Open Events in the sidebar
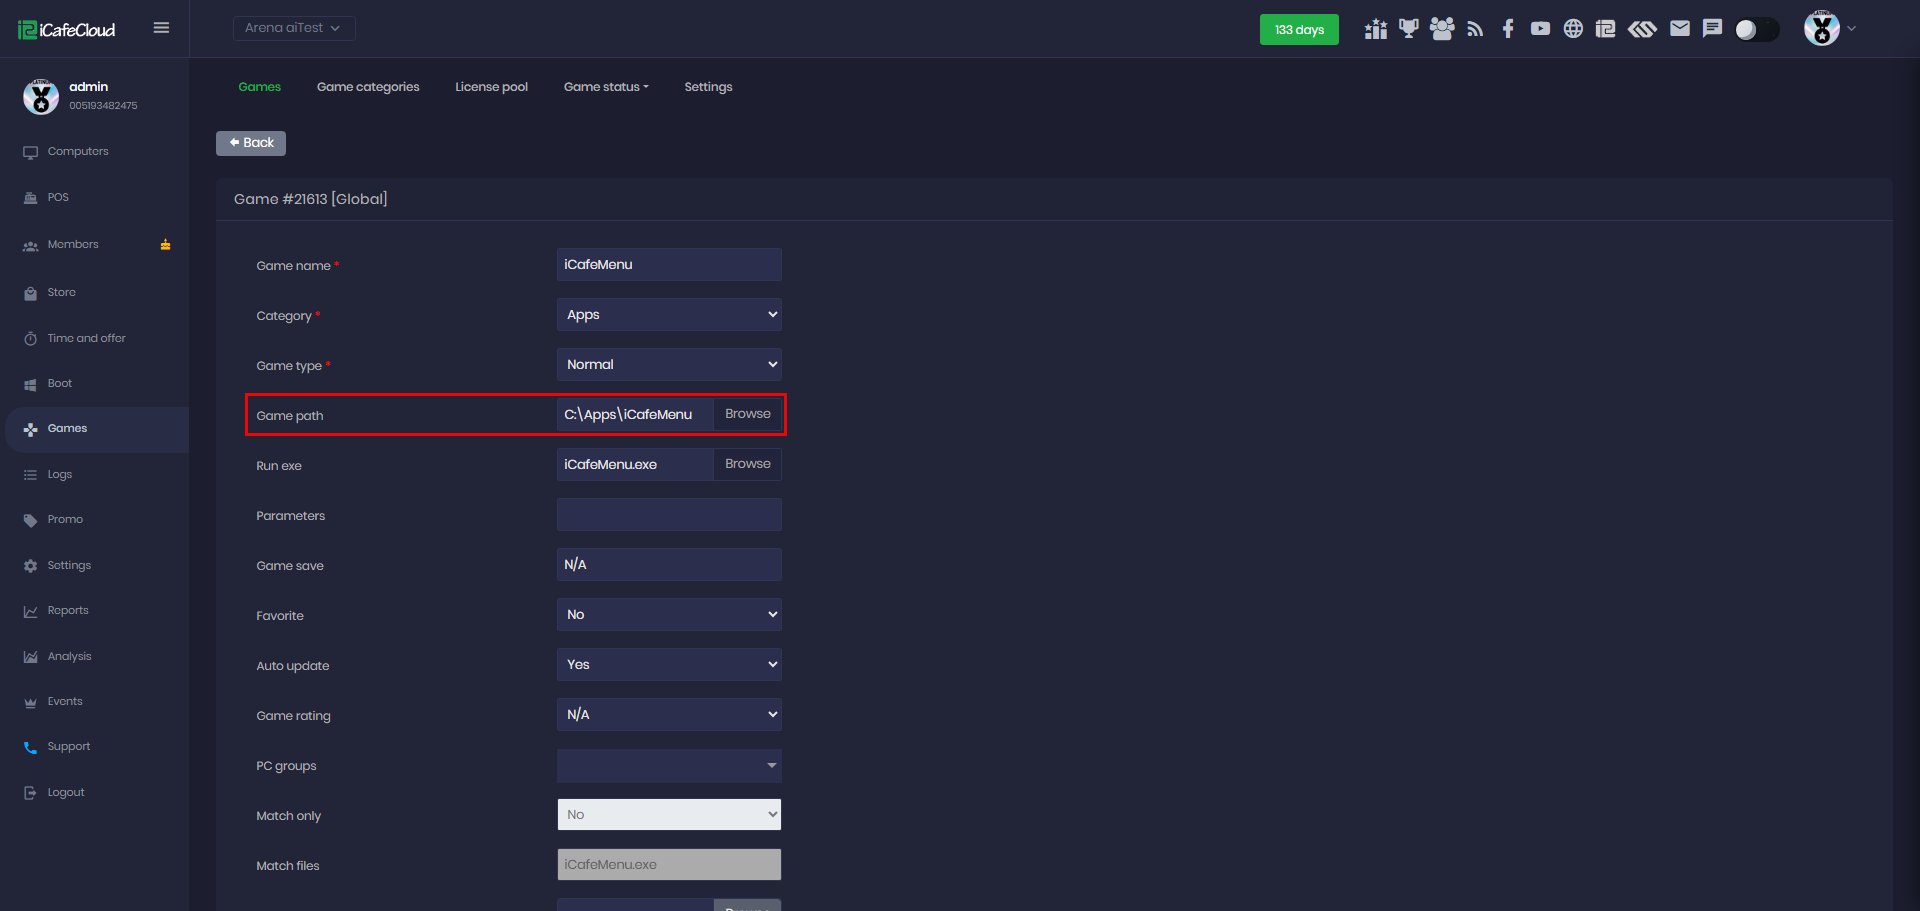Screen dimensions: 1920x911 tap(65, 702)
